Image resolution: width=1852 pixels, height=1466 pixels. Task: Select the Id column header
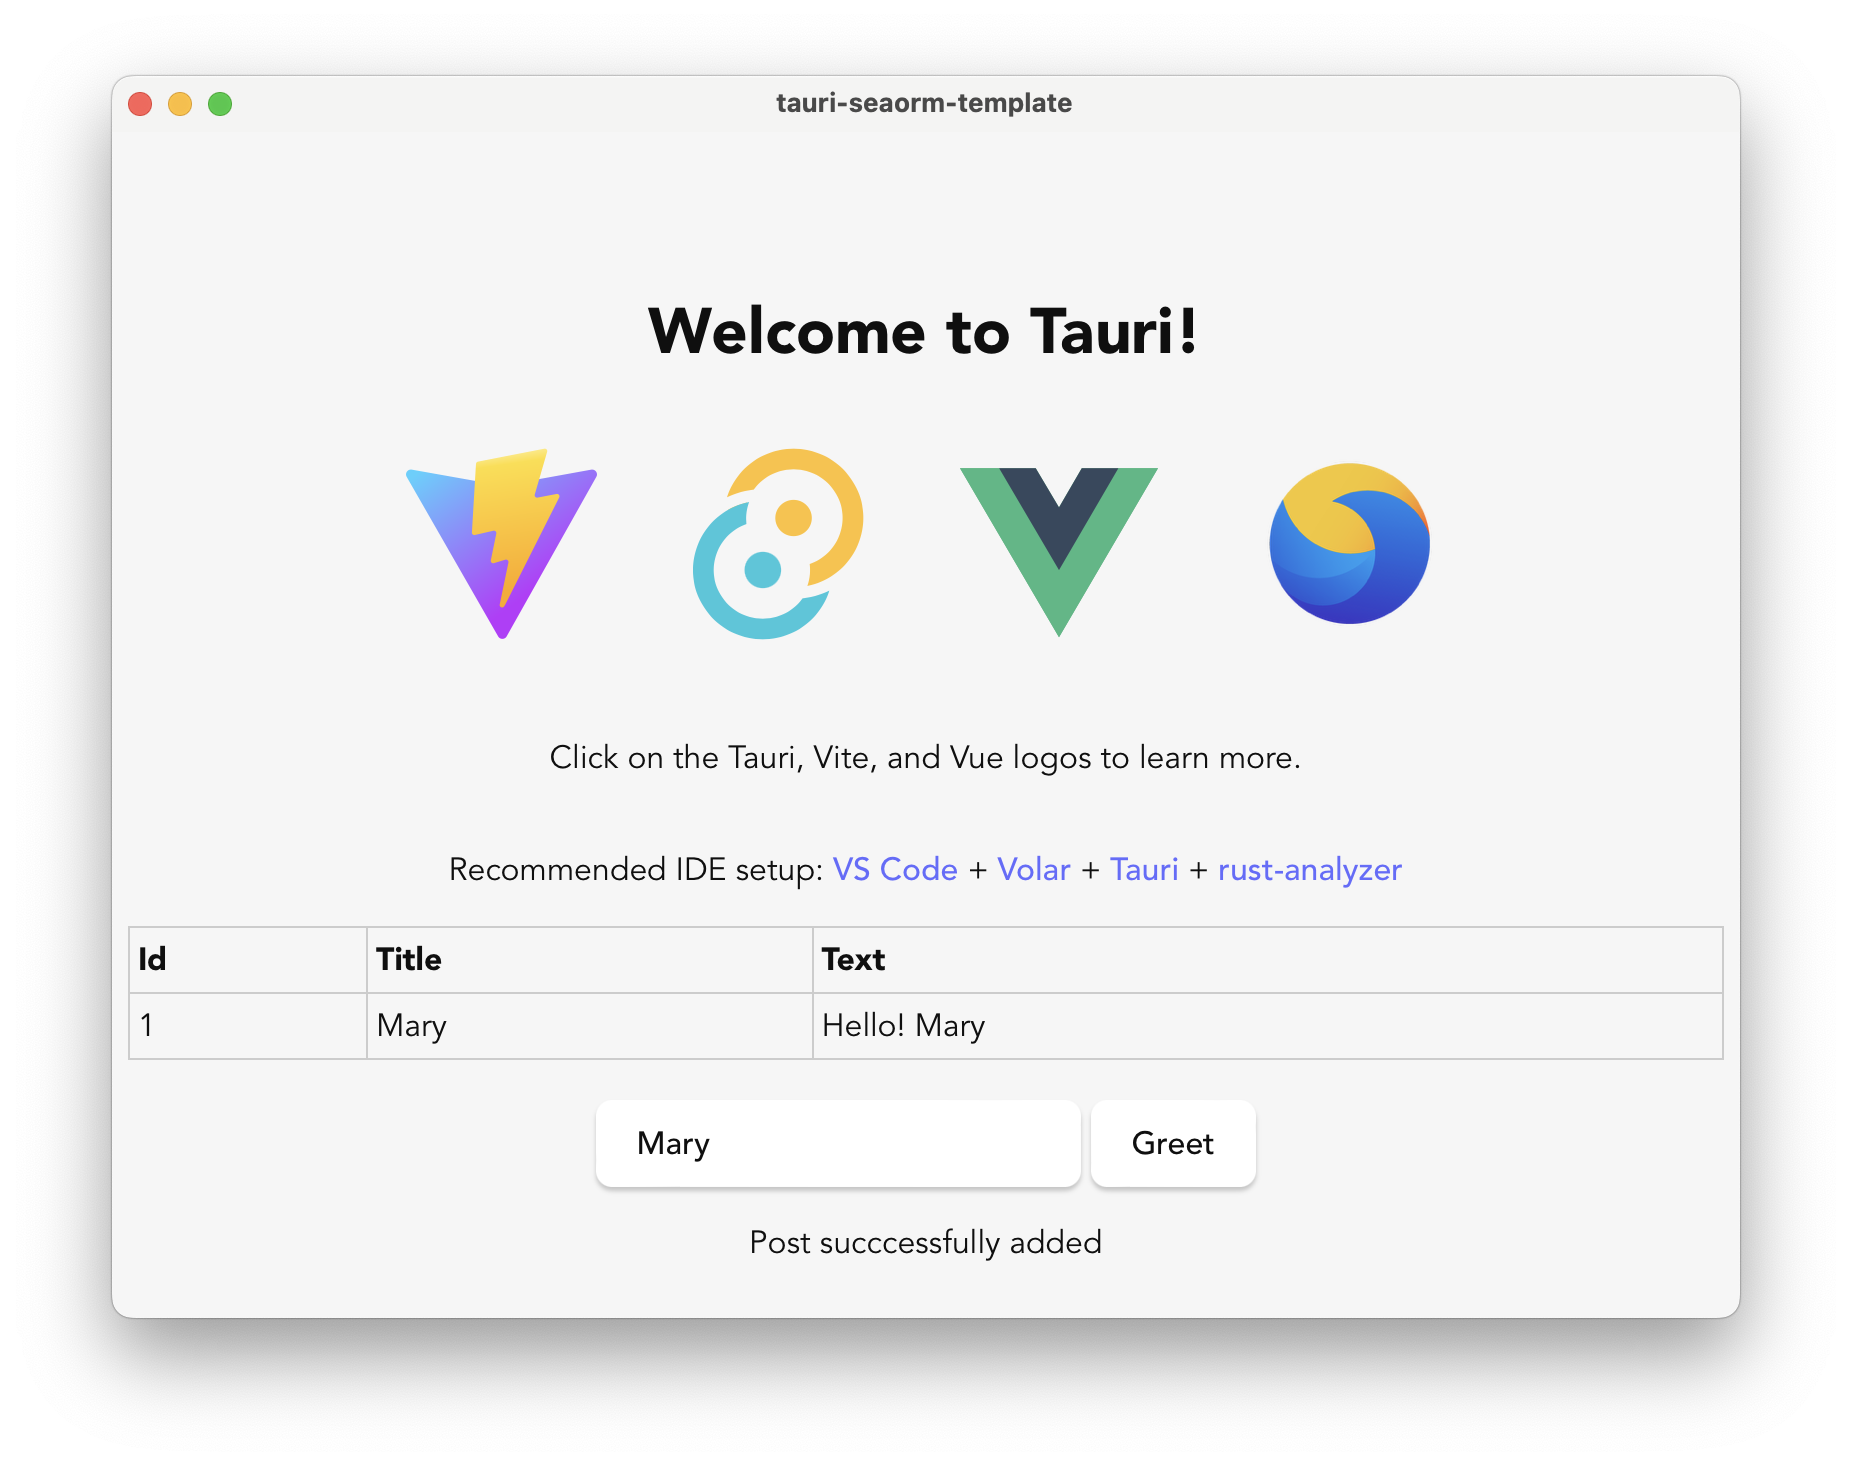[248, 960]
